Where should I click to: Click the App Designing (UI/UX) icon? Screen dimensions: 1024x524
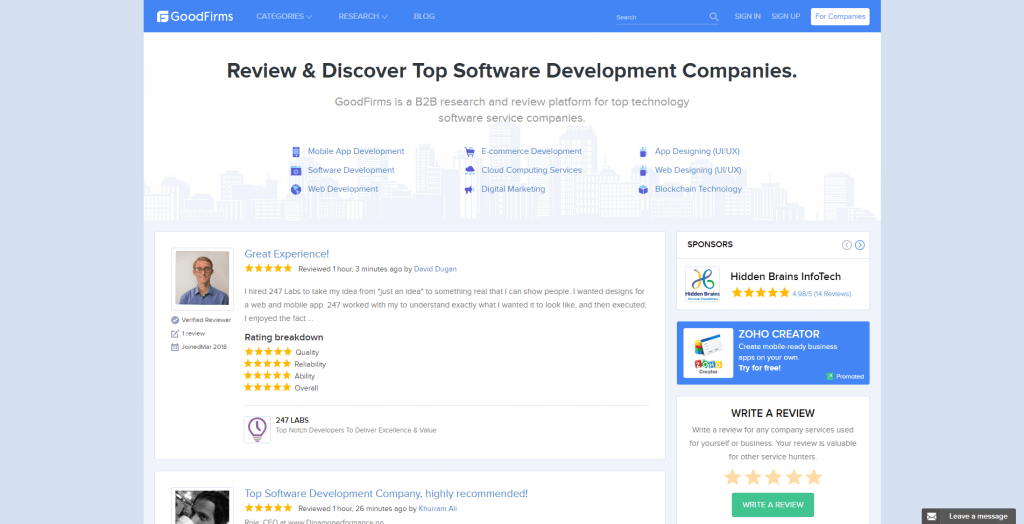click(643, 152)
